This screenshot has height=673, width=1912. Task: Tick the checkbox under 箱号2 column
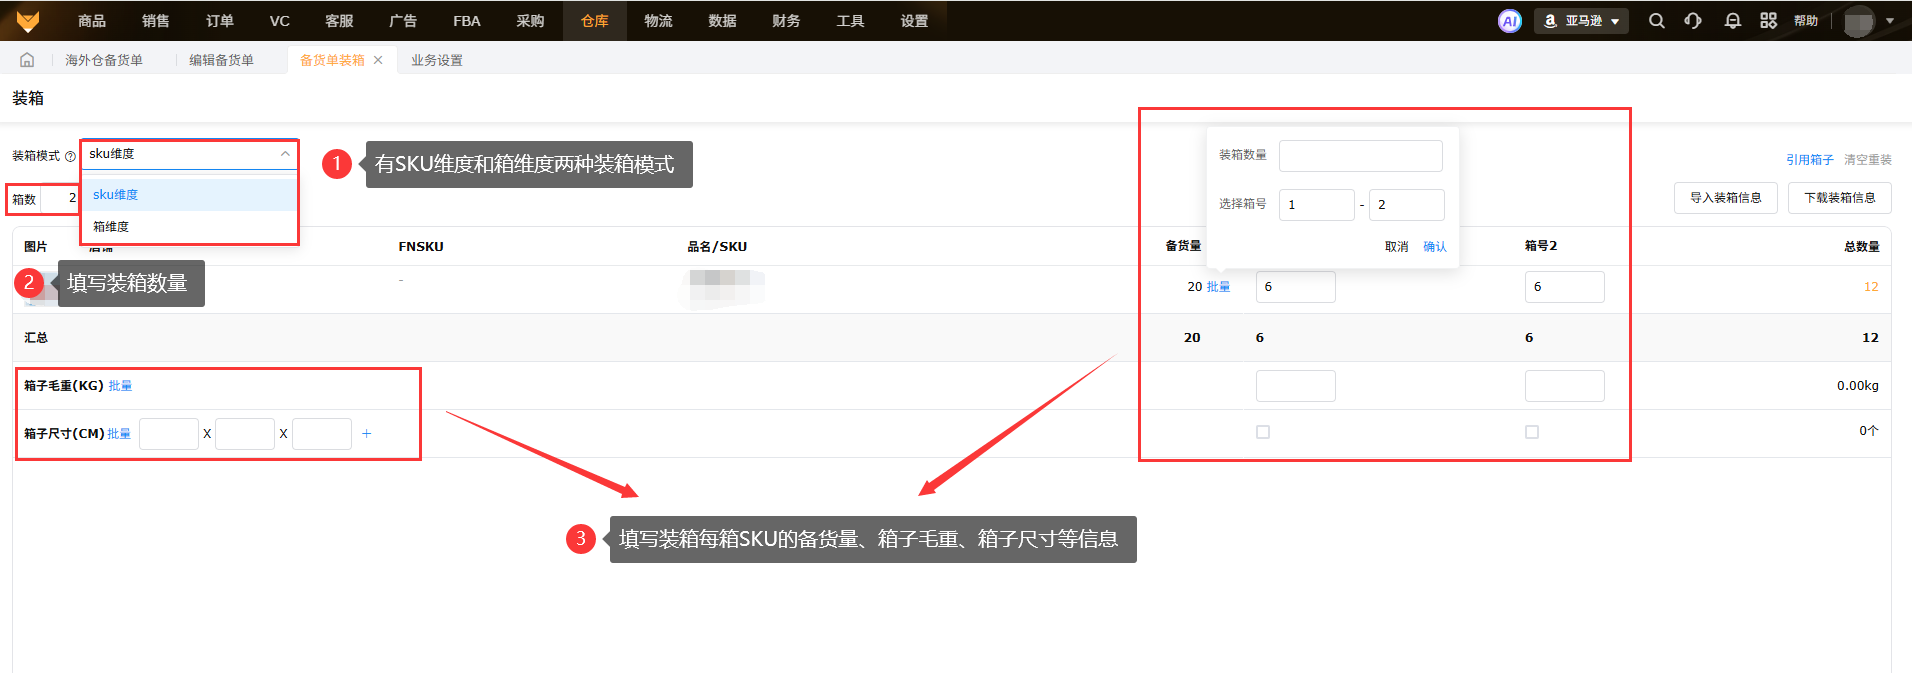point(1532,432)
